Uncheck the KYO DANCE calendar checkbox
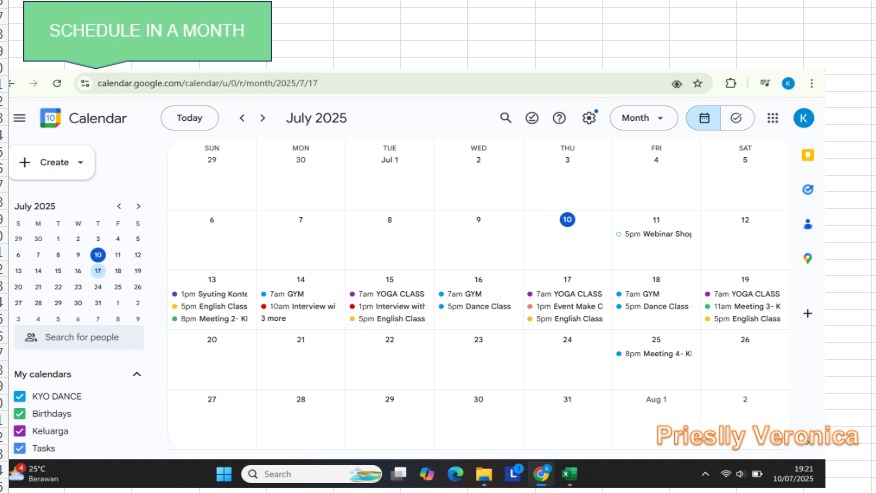The height and width of the screenshot is (493, 876). (20, 397)
